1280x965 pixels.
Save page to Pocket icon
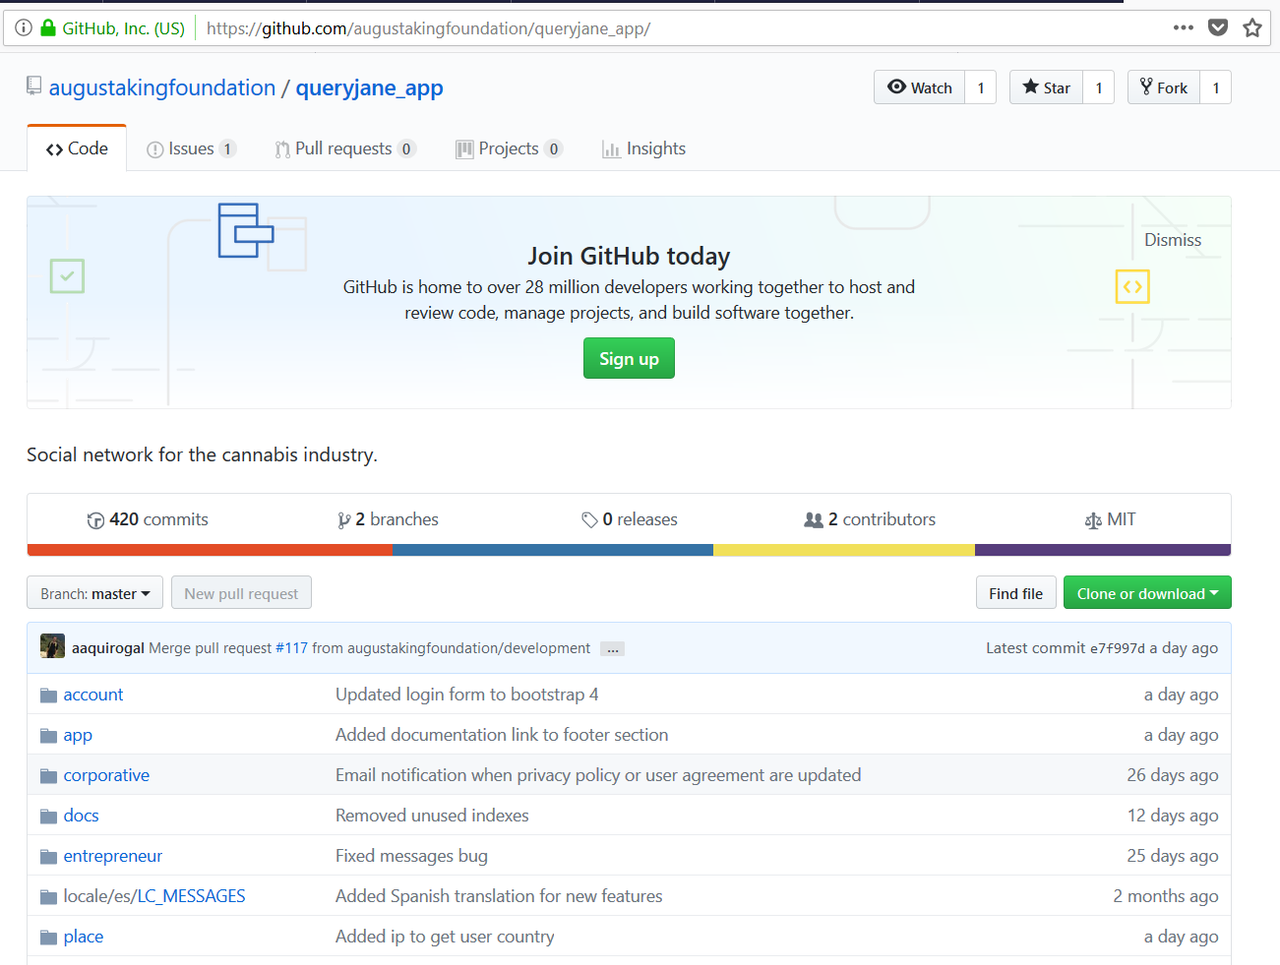pos(1218,28)
